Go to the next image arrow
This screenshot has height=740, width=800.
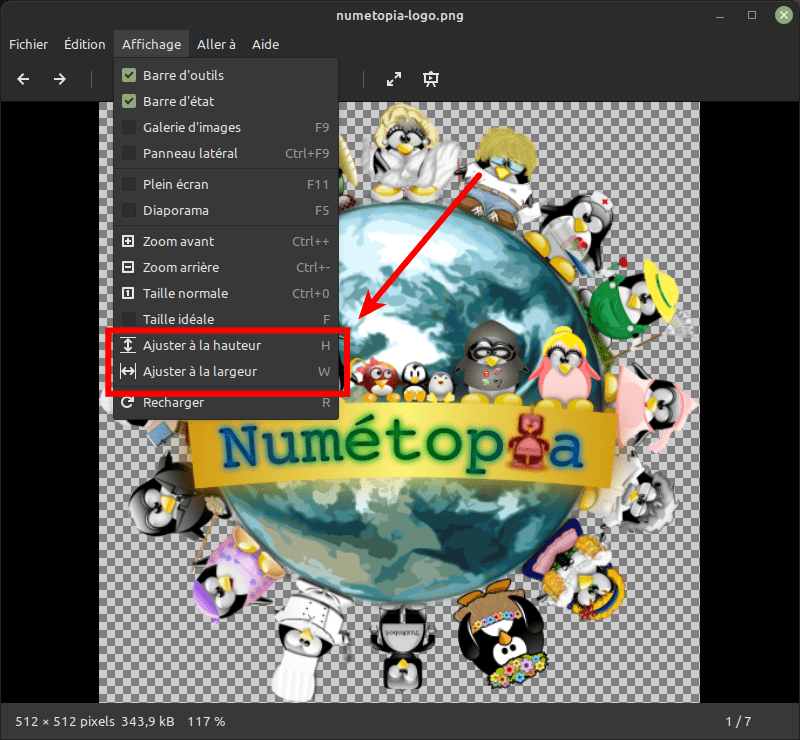(x=60, y=79)
